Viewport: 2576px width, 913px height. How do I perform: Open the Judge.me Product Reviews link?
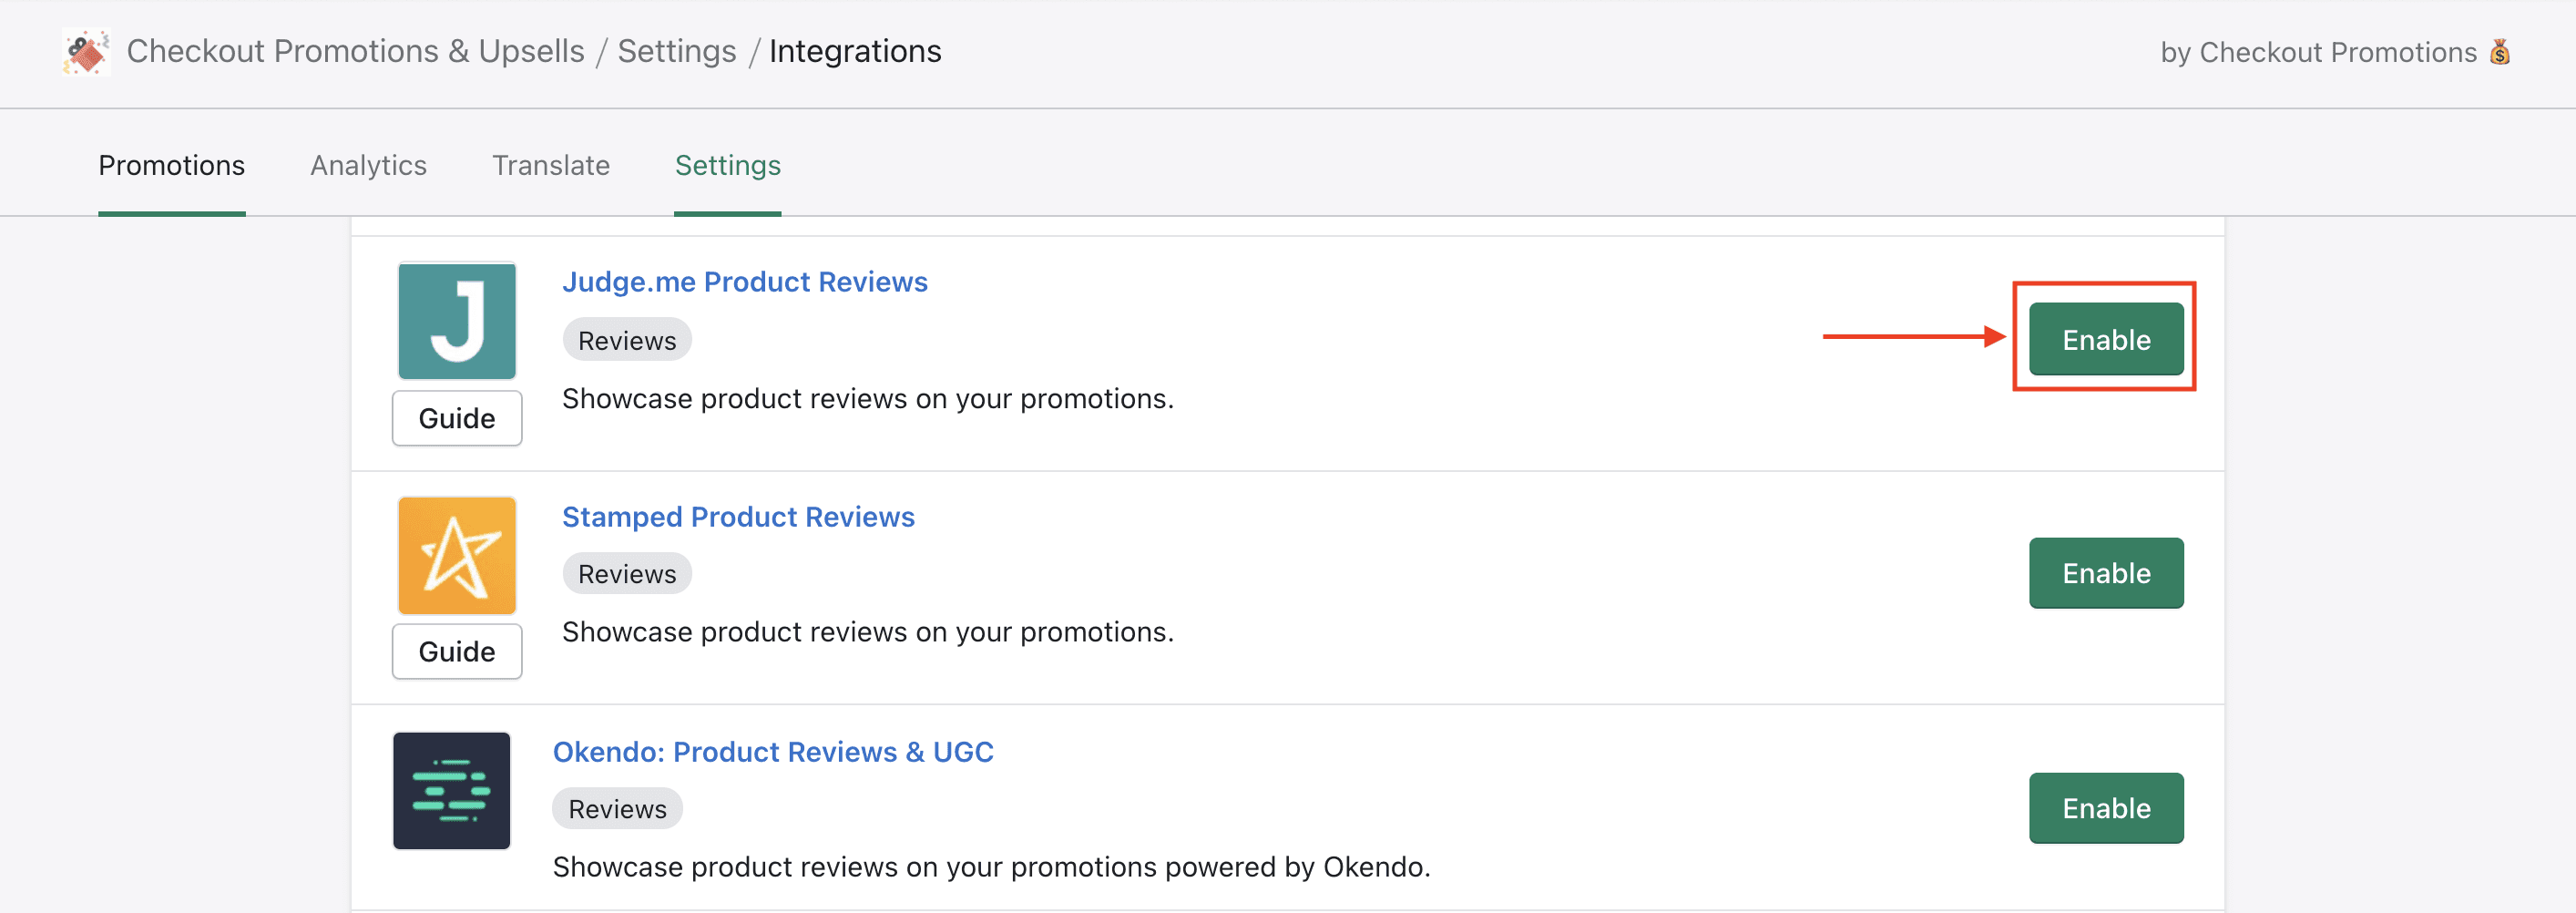(x=744, y=282)
